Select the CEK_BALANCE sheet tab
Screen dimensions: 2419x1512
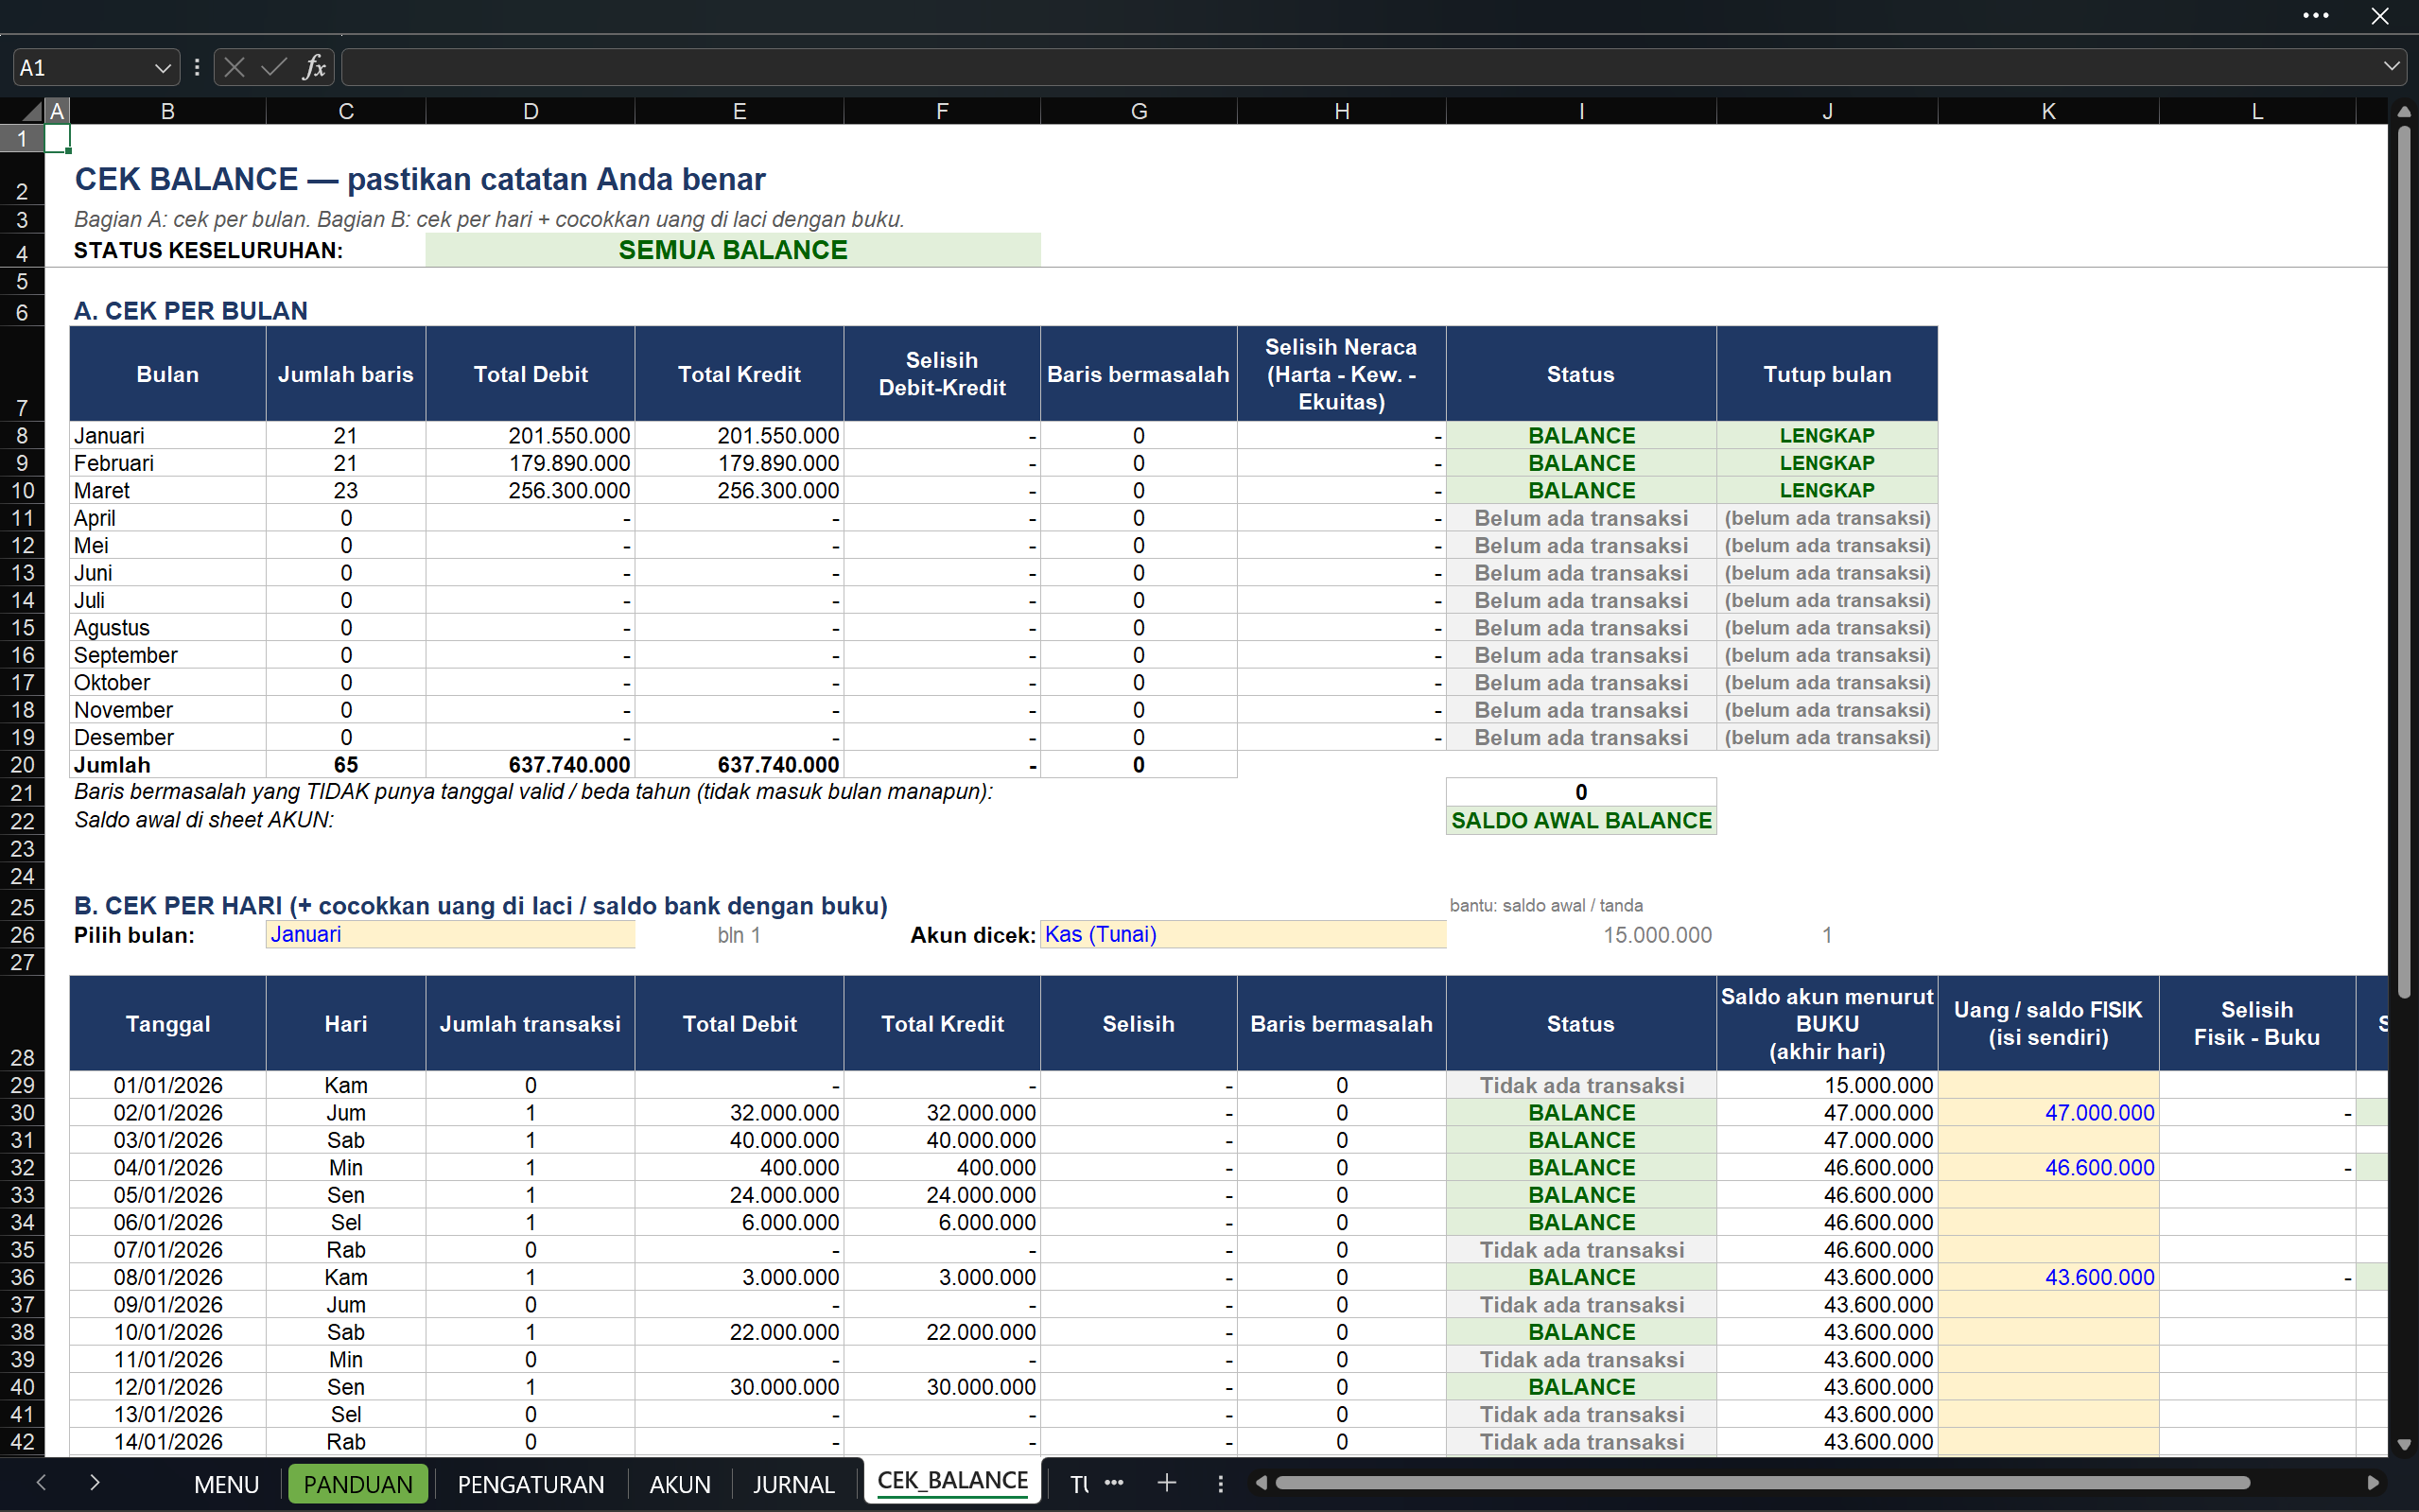pos(952,1481)
